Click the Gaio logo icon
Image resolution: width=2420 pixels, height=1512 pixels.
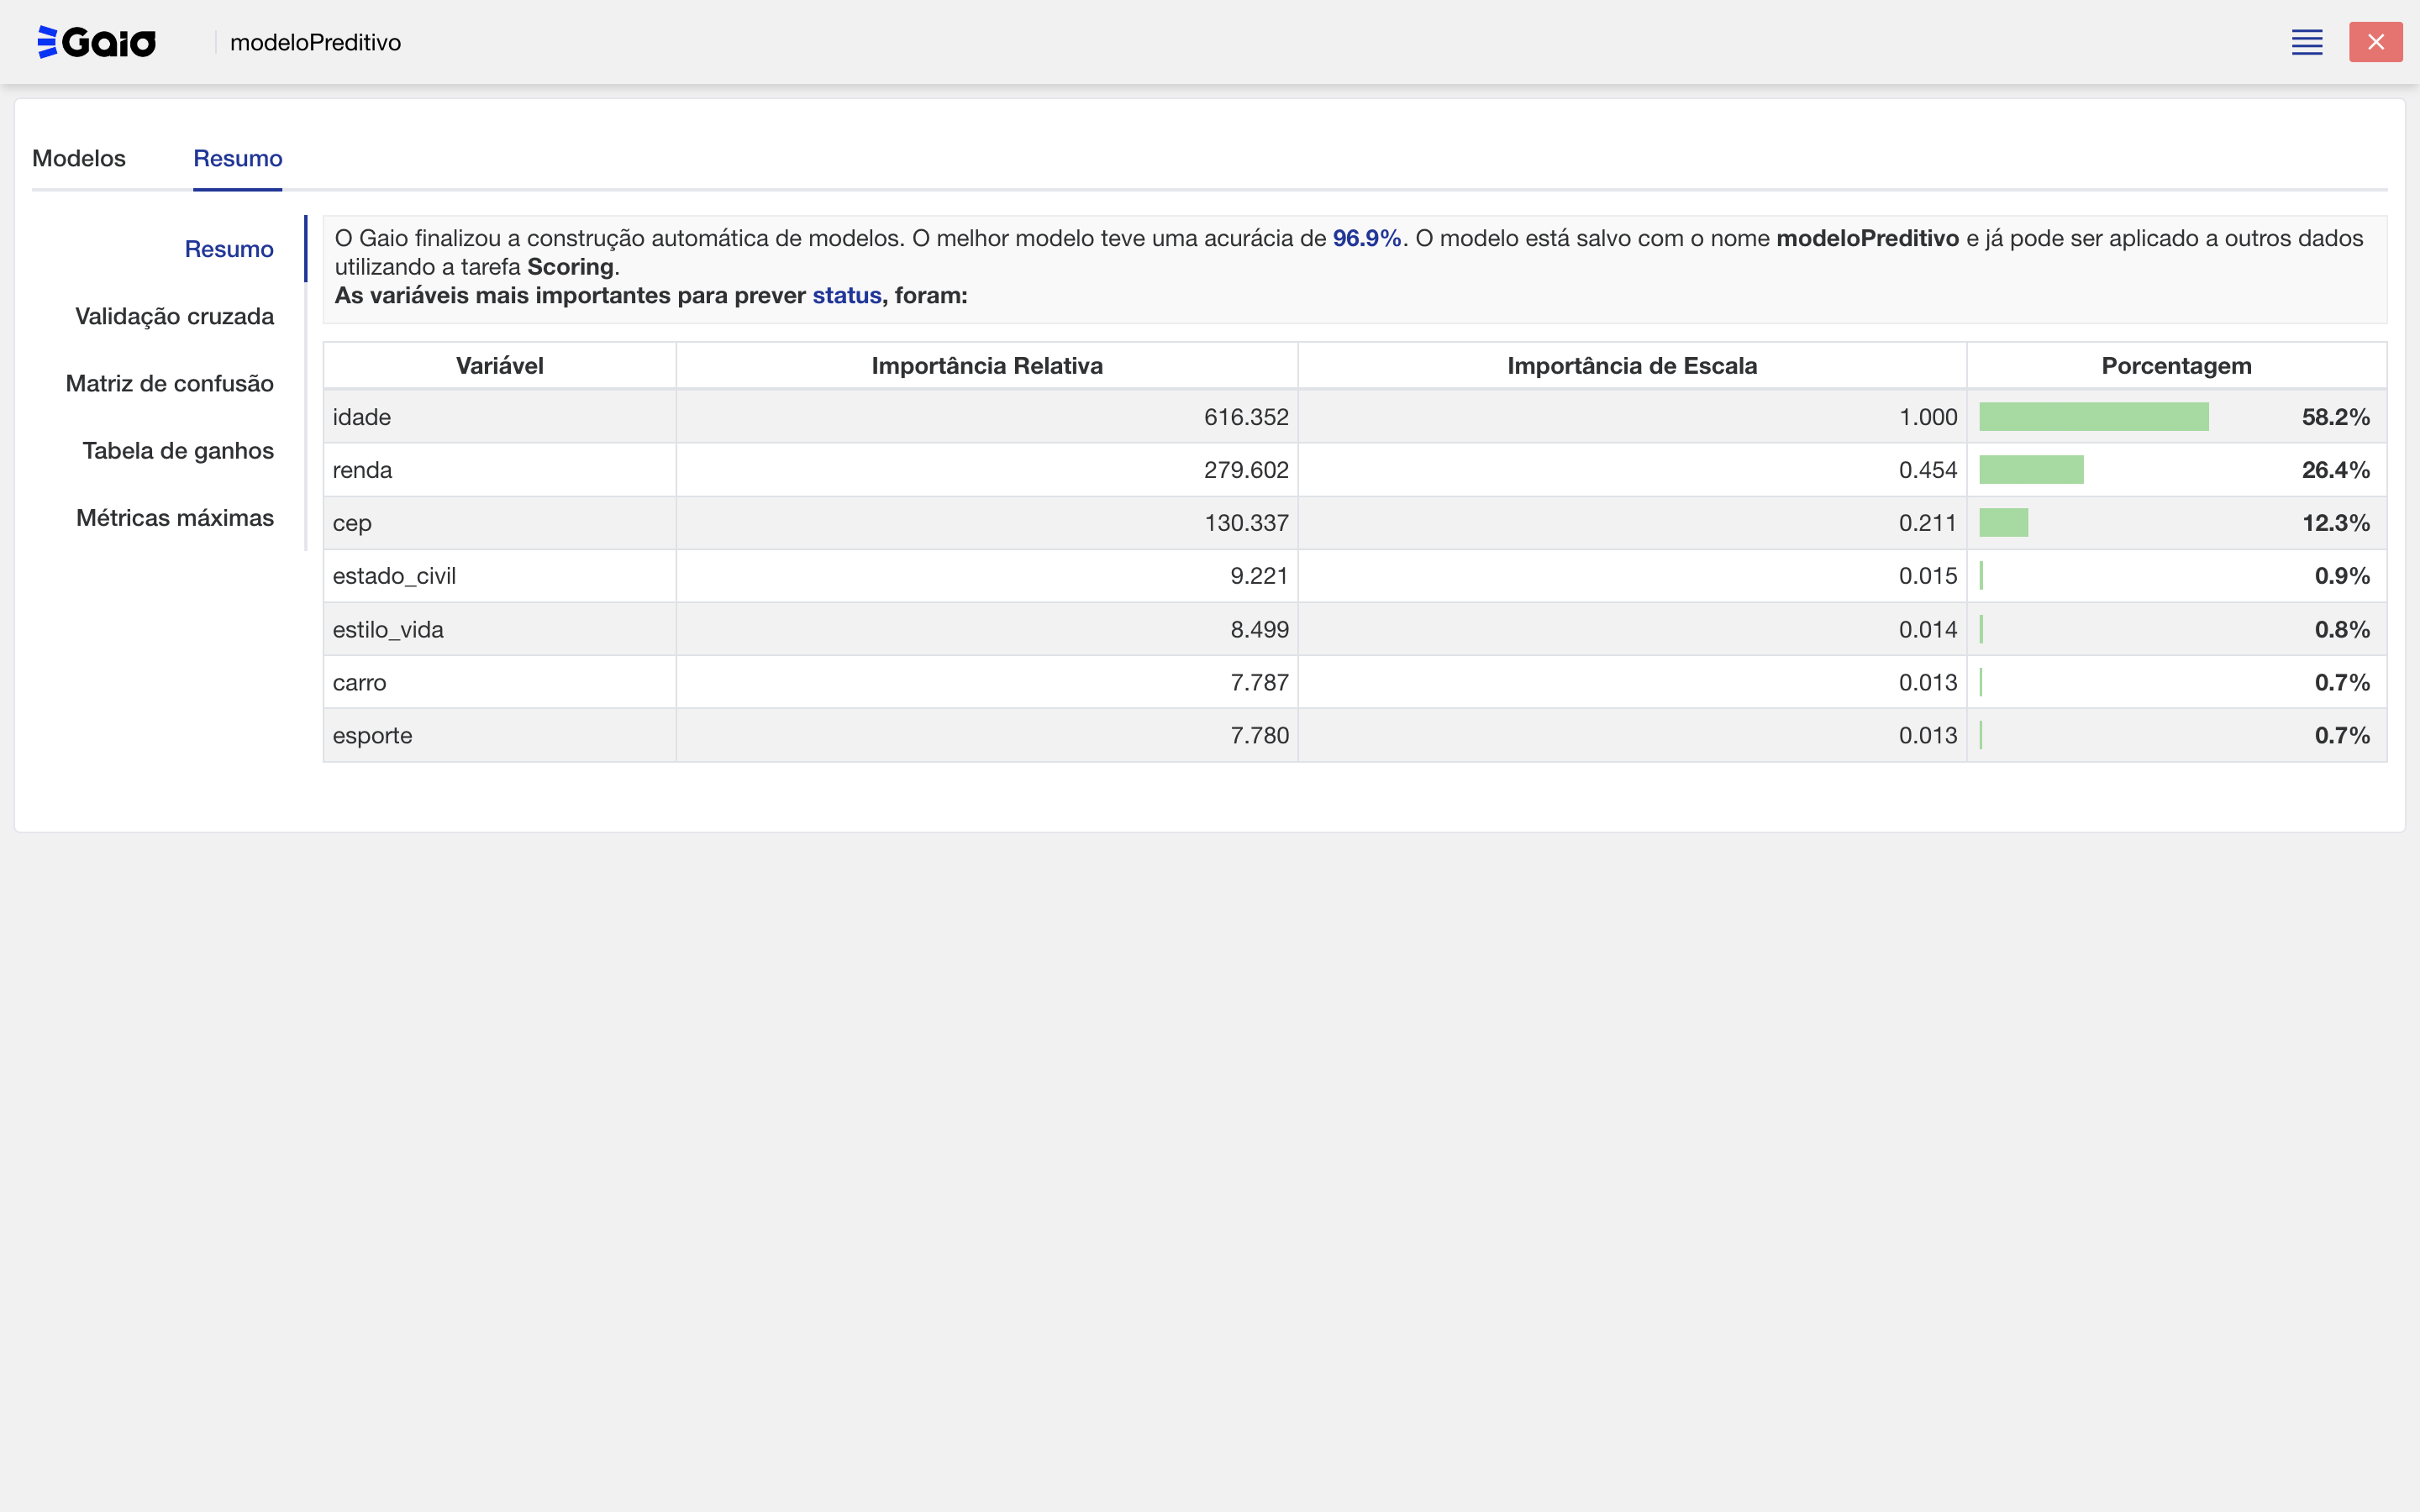(x=96, y=42)
